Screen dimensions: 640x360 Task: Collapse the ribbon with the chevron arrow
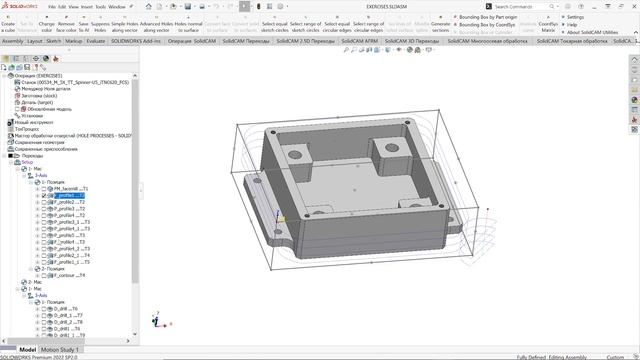636,32
